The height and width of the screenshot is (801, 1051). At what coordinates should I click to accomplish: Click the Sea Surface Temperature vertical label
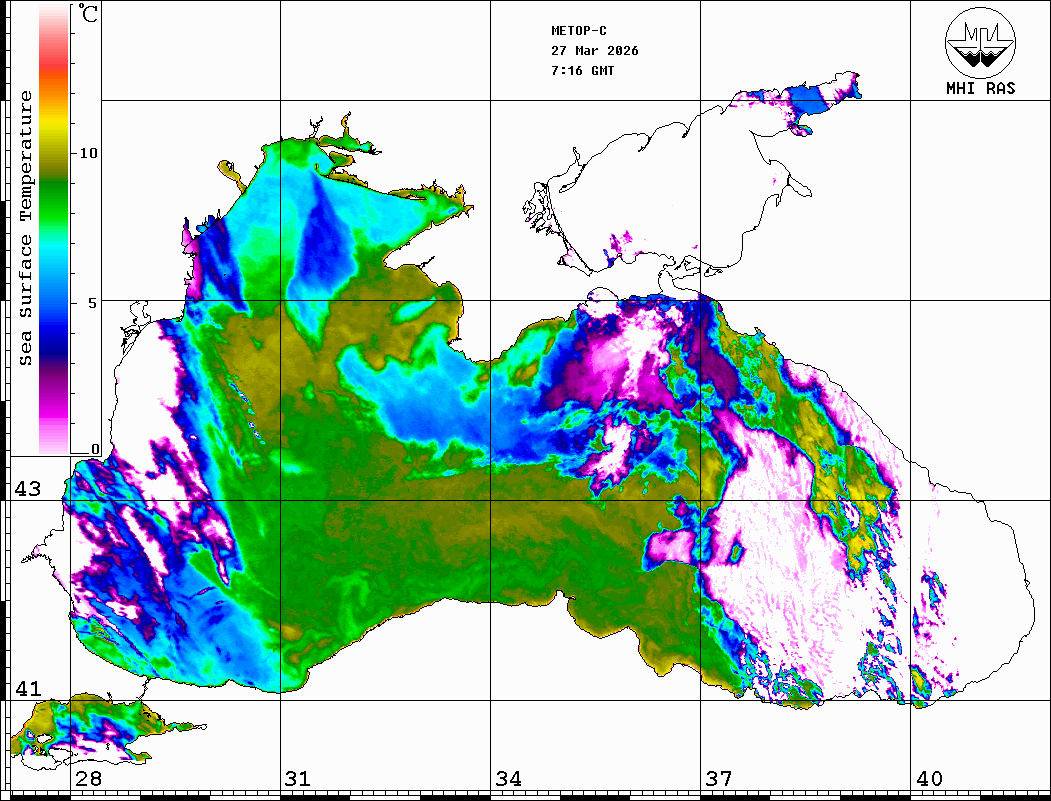(x=26, y=228)
